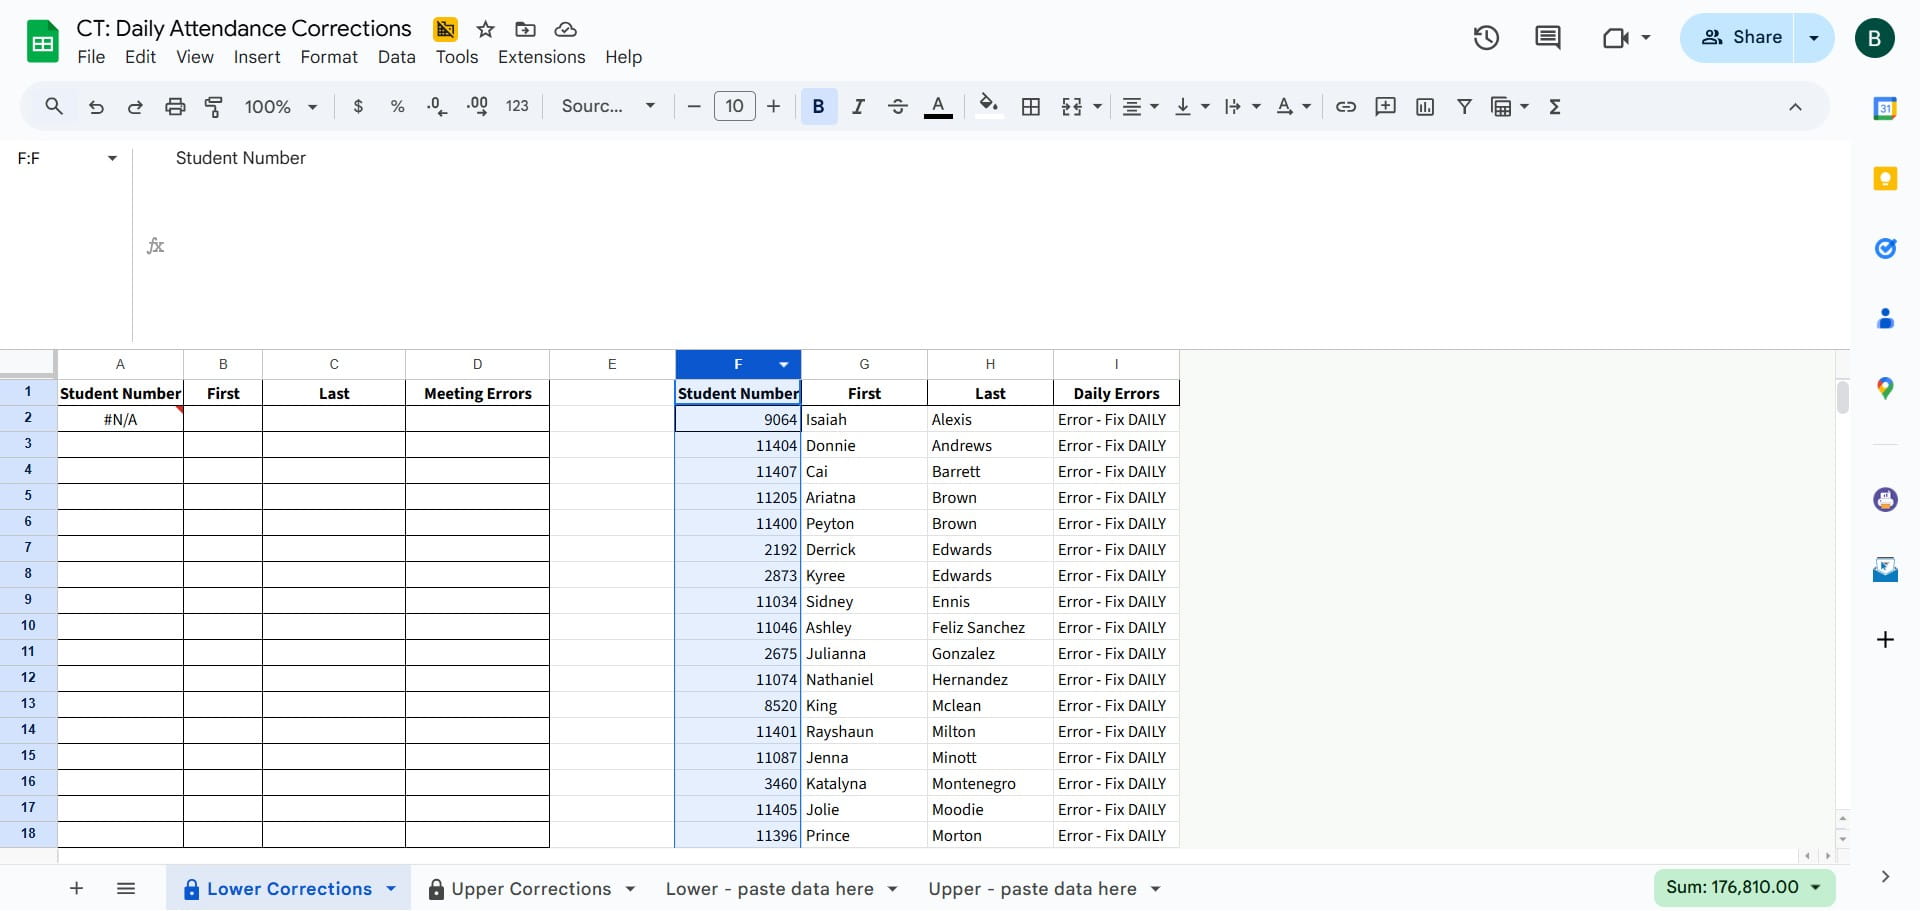Open the Format menu
Image resolution: width=1920 pixels, height=911 pixels.
coord(329,57)
